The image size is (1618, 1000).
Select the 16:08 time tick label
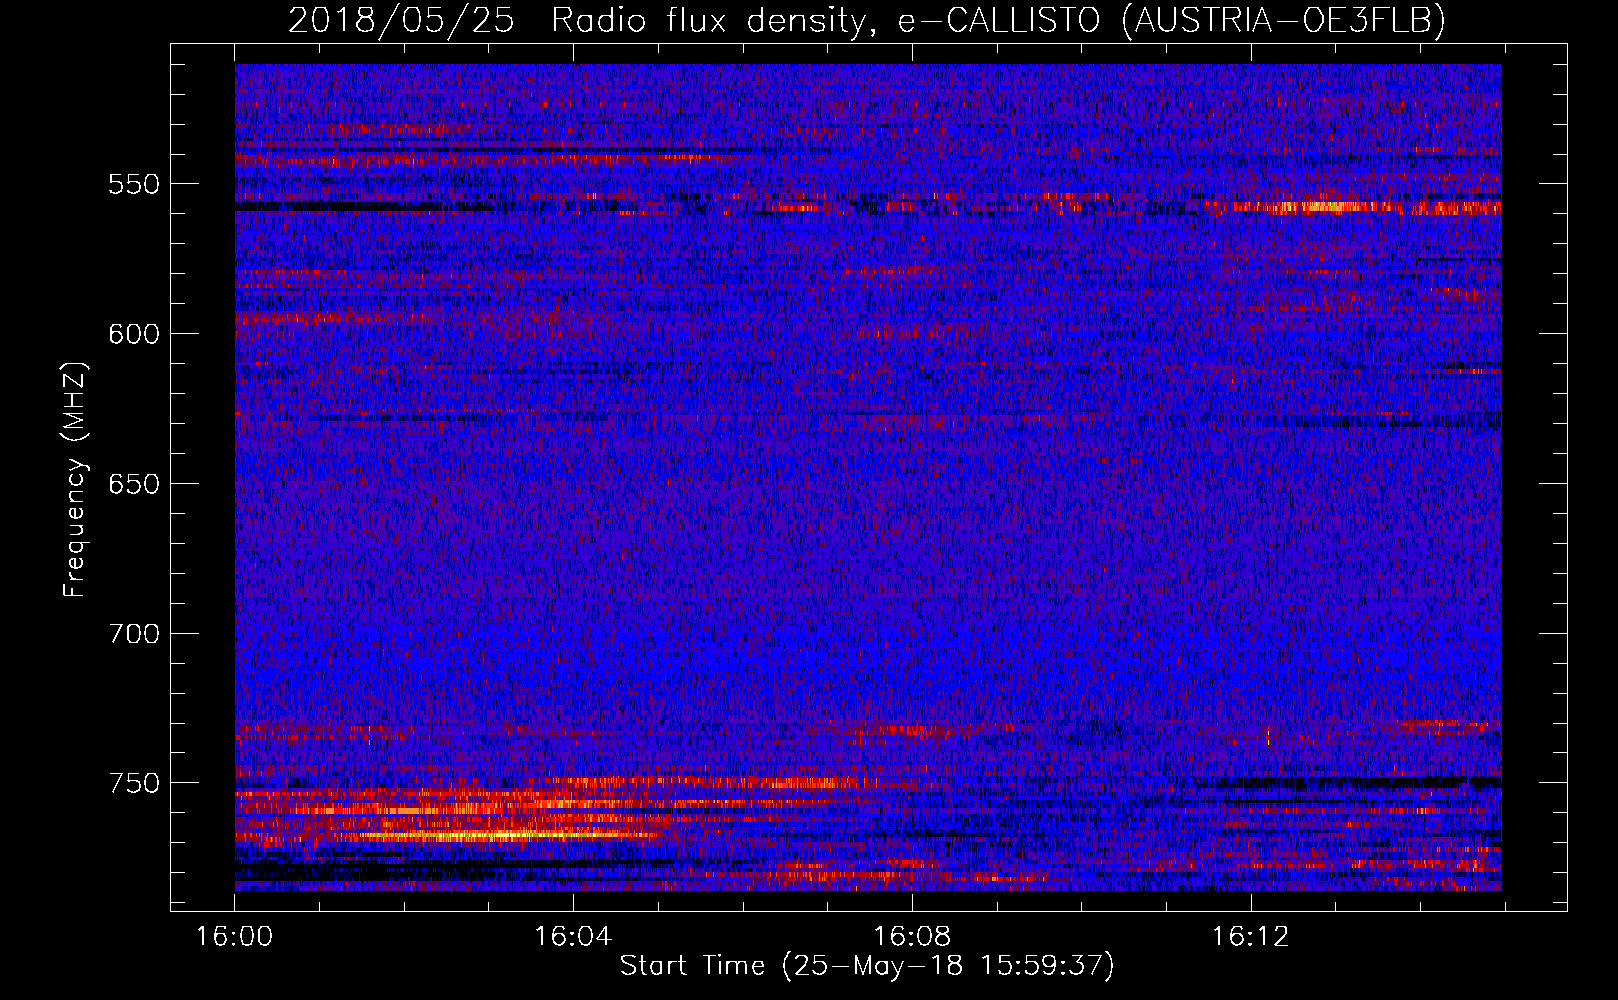912,936
